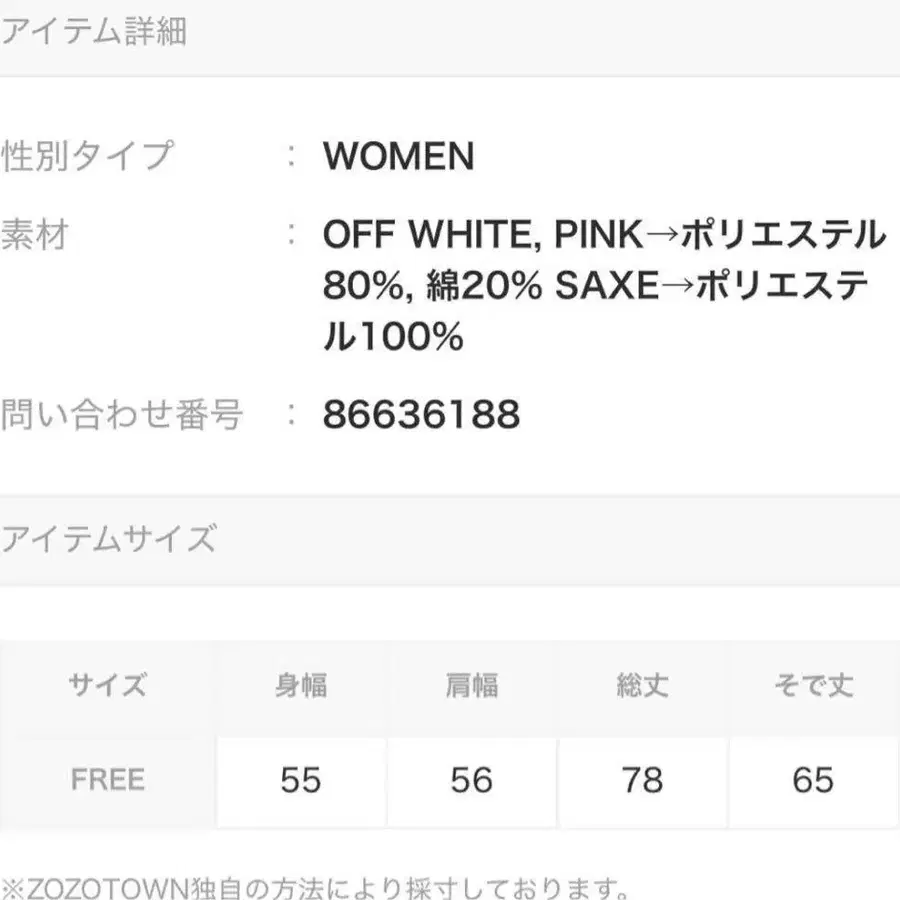Select the OFF WHITE, PINK material text
Image resolution: width=900 pixels, height=900 pixels.
coord(482,236)
